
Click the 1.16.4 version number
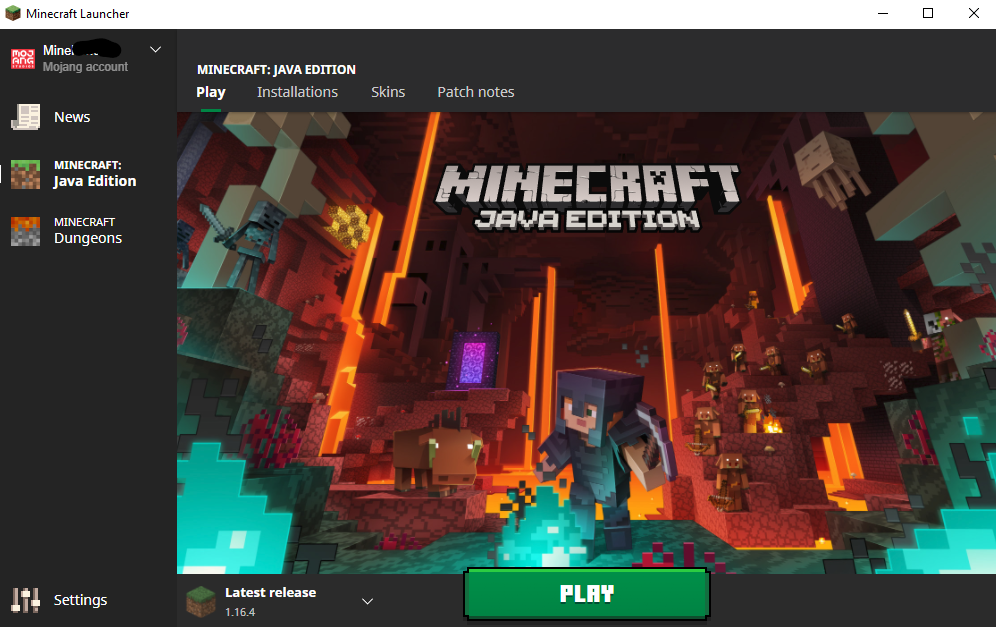pyautogui.click(x=240, y=612)
